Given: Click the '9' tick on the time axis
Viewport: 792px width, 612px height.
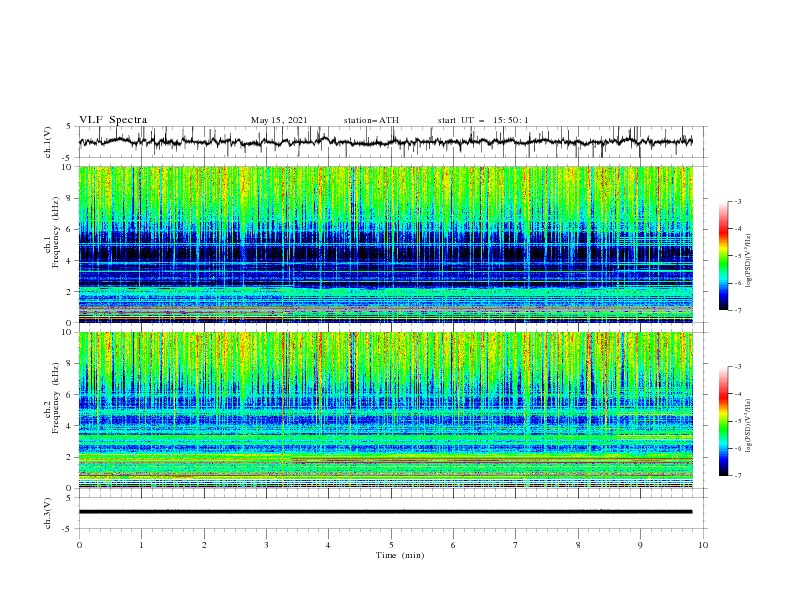Looking at the screenshot, I should point(640,545).
